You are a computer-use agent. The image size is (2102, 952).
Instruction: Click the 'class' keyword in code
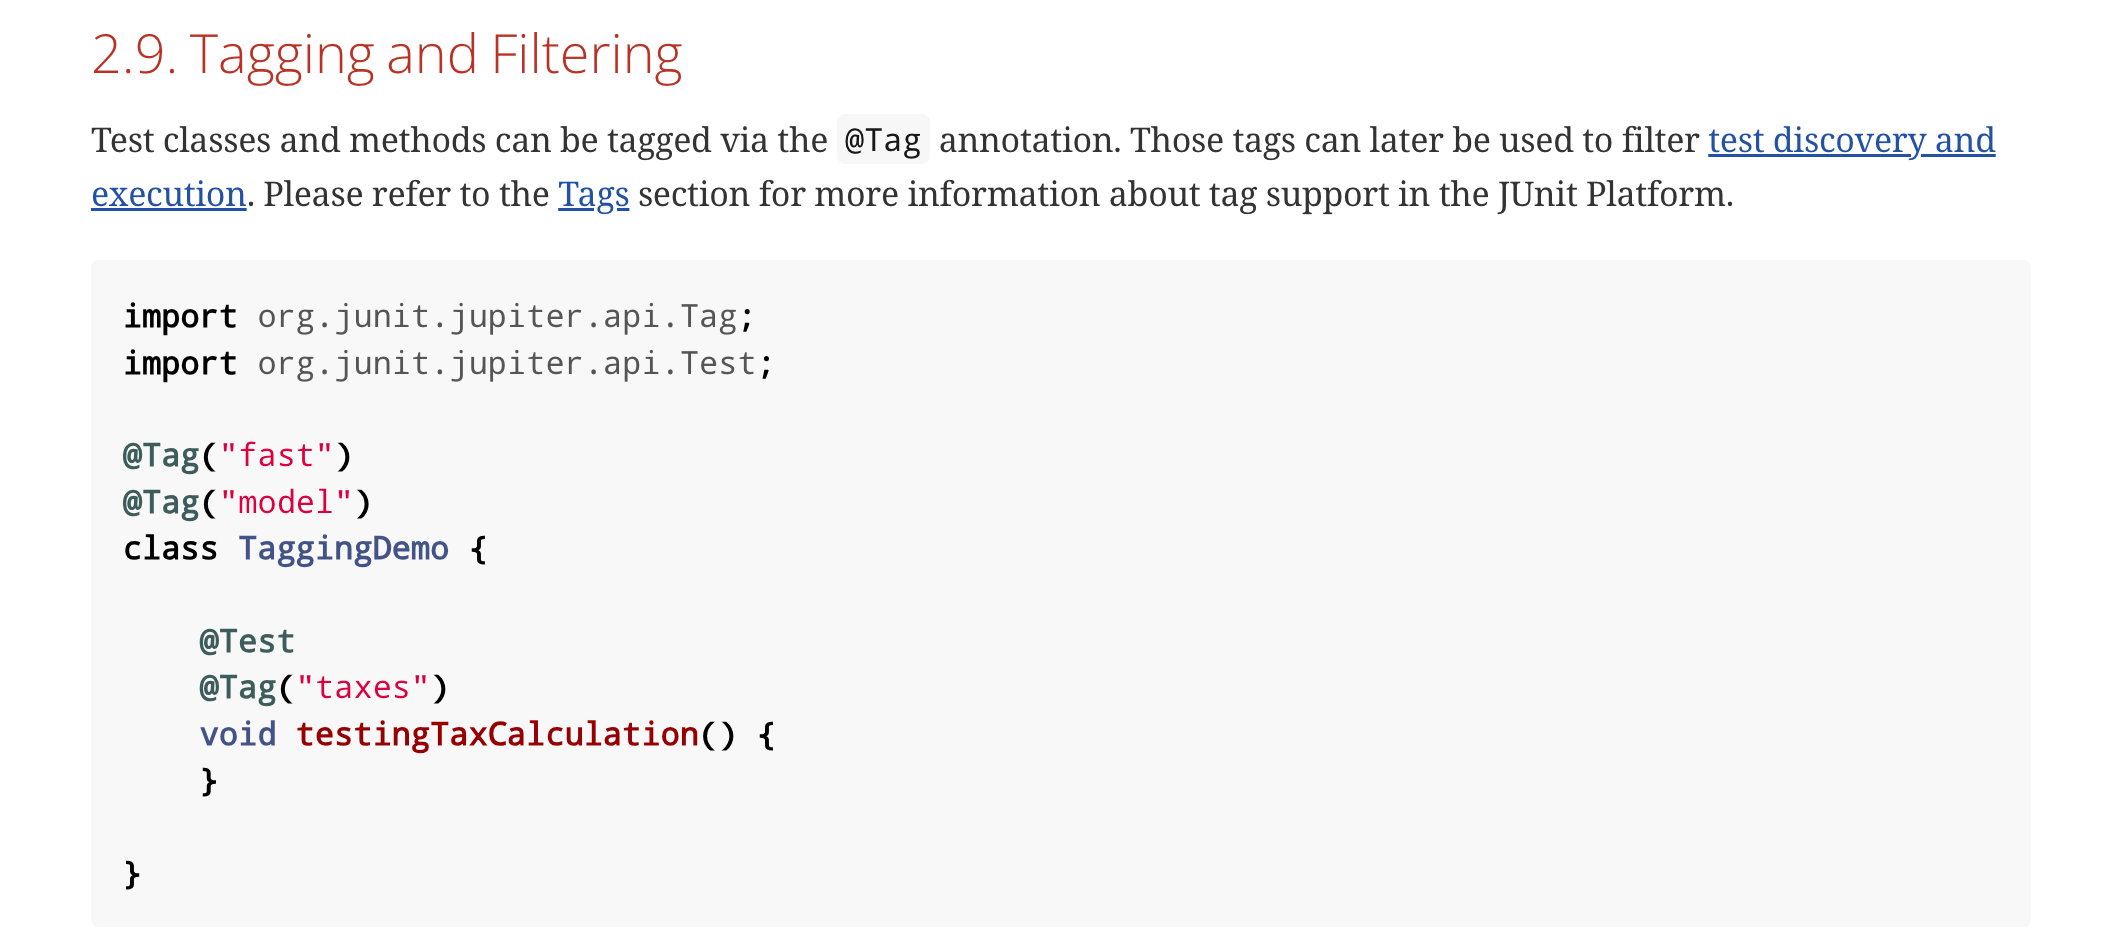170,549
